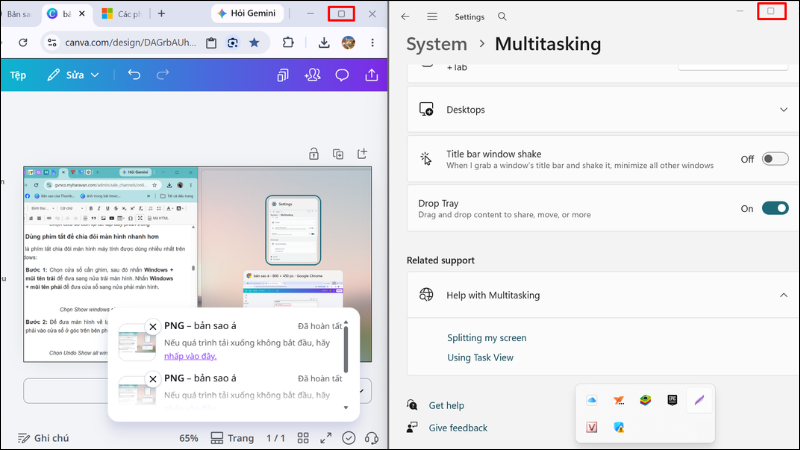Click Give feedback link
Viewport: 800px width, 450px height.
[458, 428]
